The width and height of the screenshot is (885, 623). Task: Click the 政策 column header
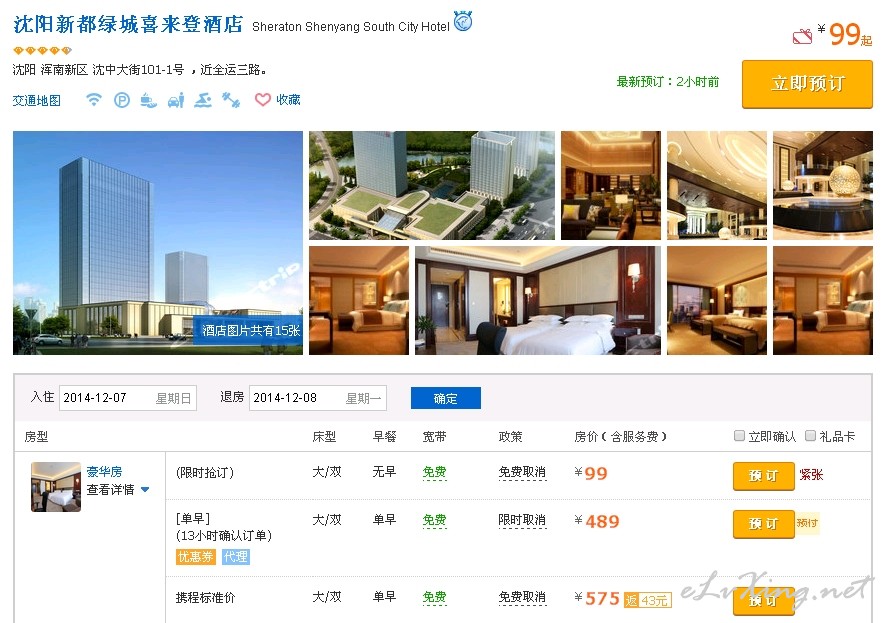point(510,436)
